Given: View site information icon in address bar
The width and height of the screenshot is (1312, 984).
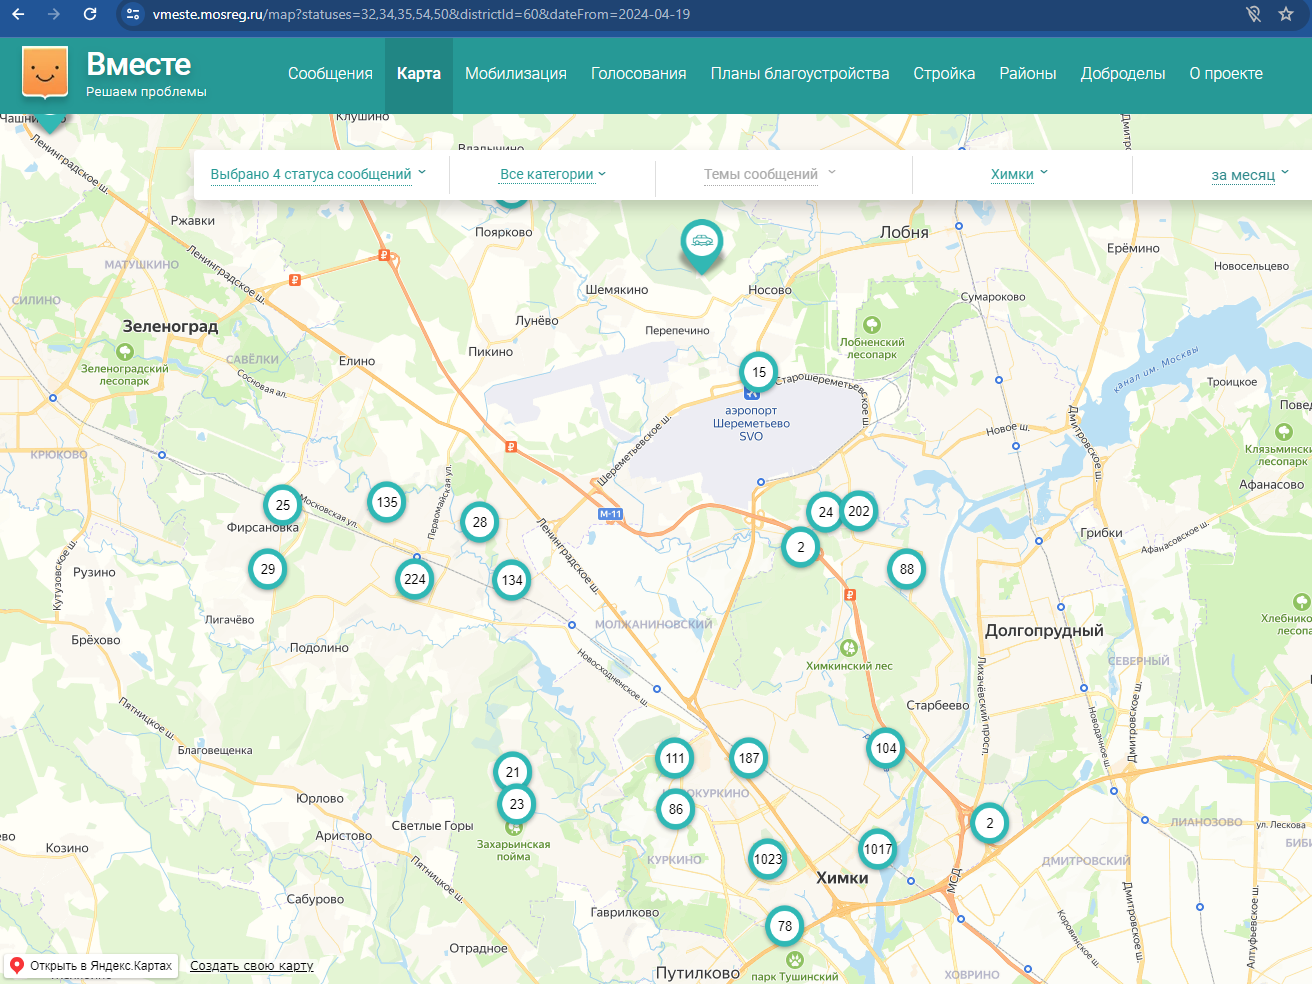Looking at the screenshot, I should [133, 14].
